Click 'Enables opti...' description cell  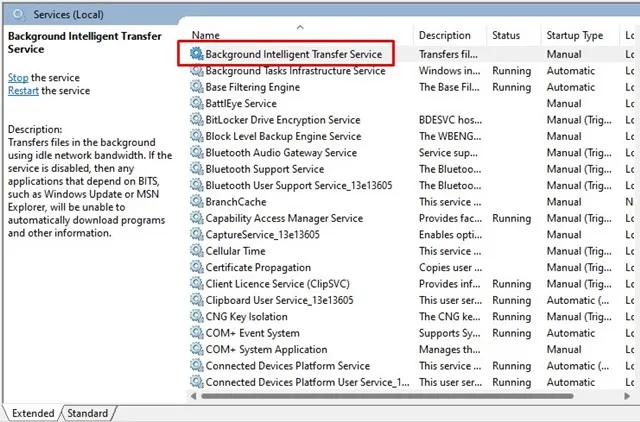tap(450, 234)
